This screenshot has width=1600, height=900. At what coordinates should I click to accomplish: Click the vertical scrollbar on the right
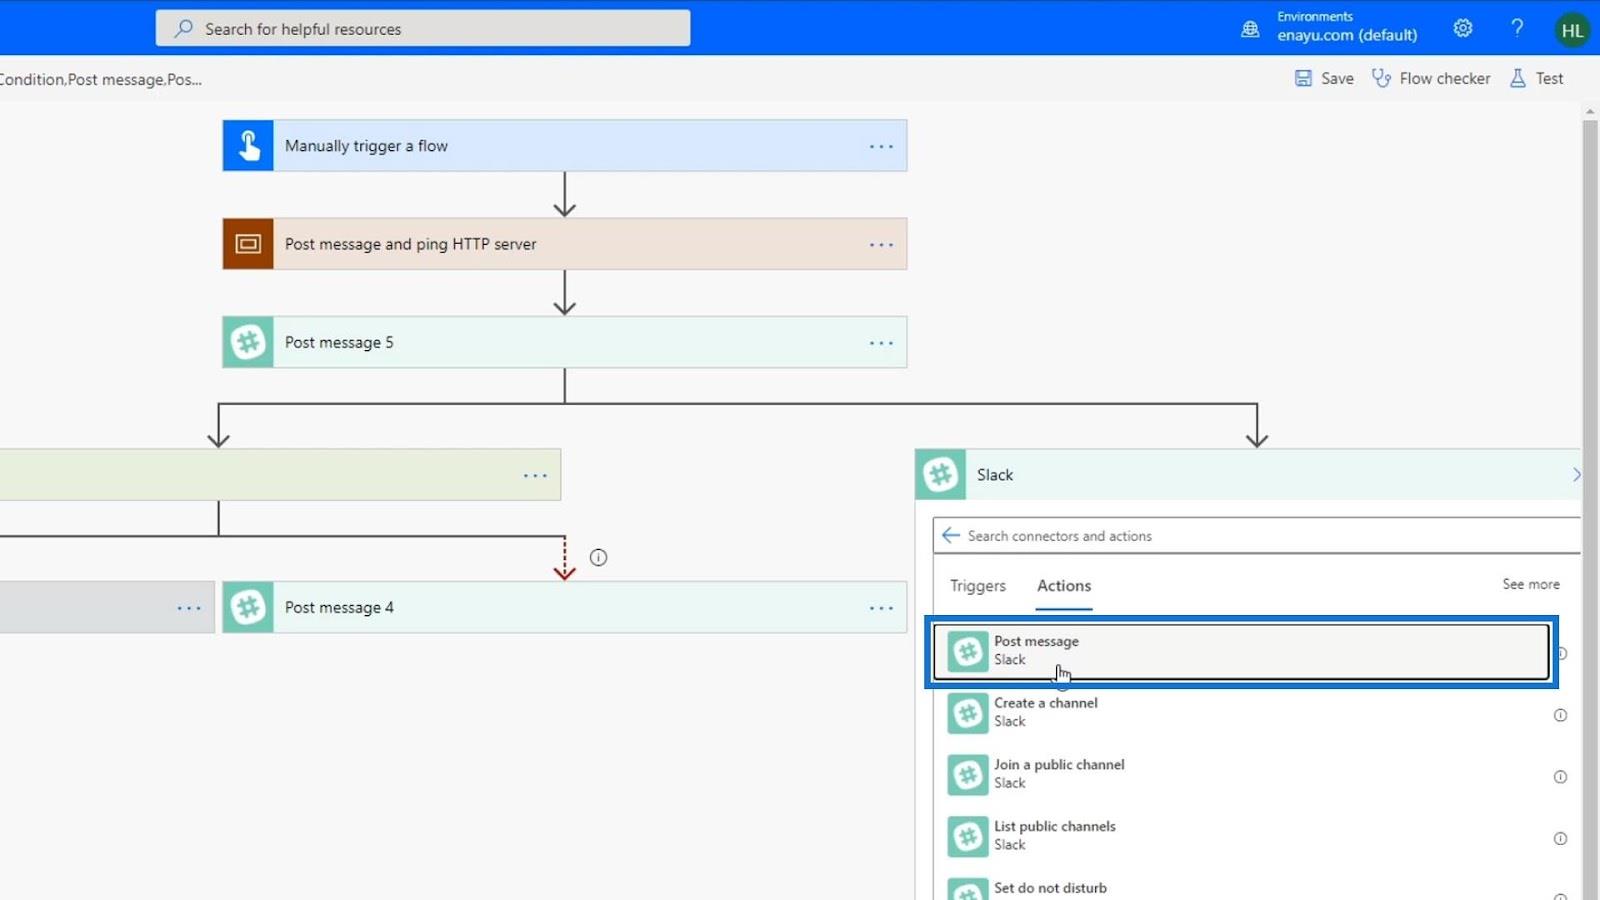[1590, 510]
